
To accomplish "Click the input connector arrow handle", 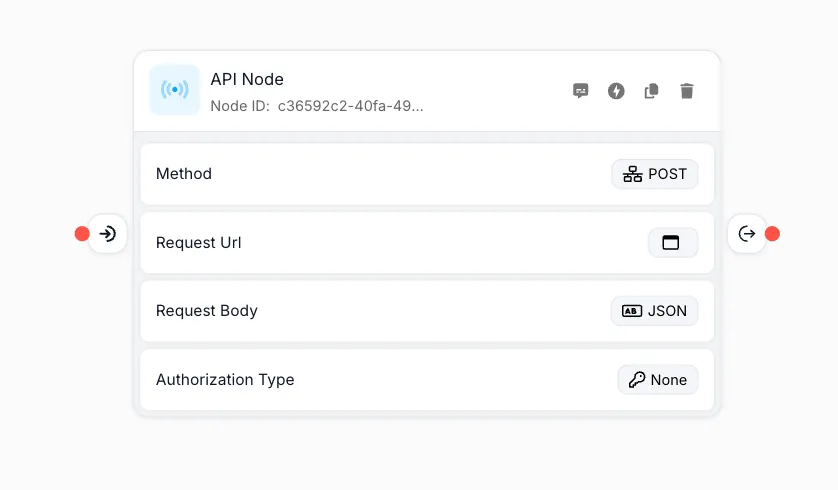I will tap(107, 234).
